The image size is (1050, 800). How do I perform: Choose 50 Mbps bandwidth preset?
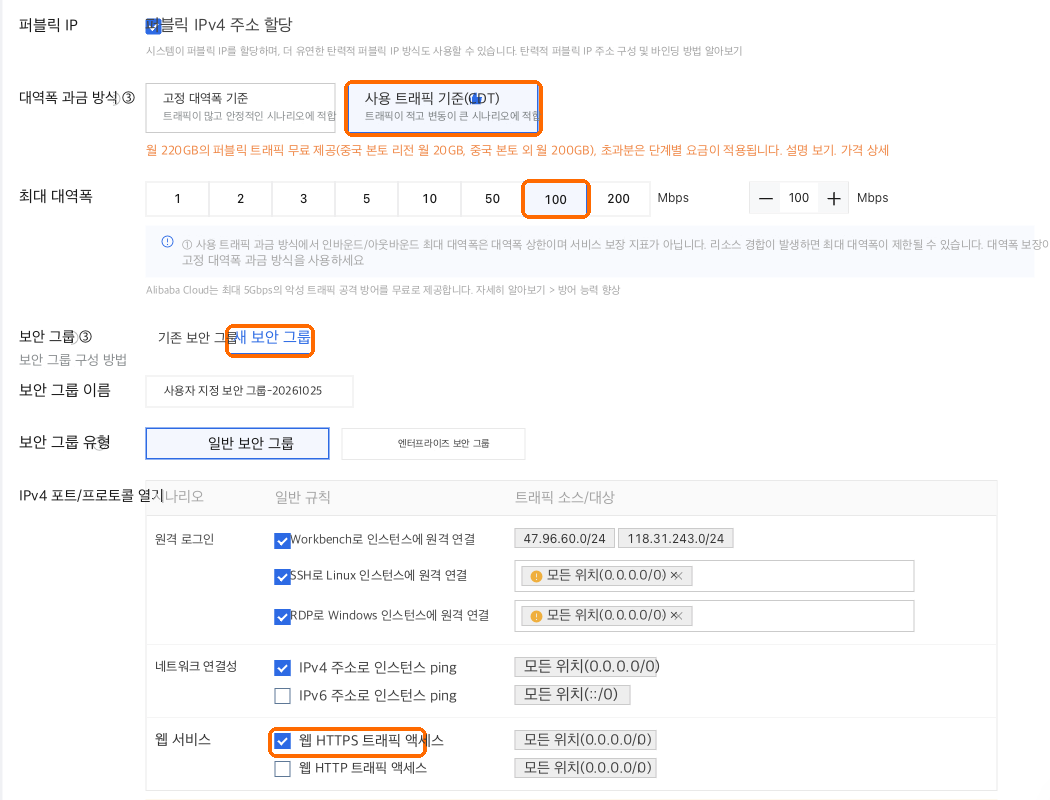(x=492, y=198)
